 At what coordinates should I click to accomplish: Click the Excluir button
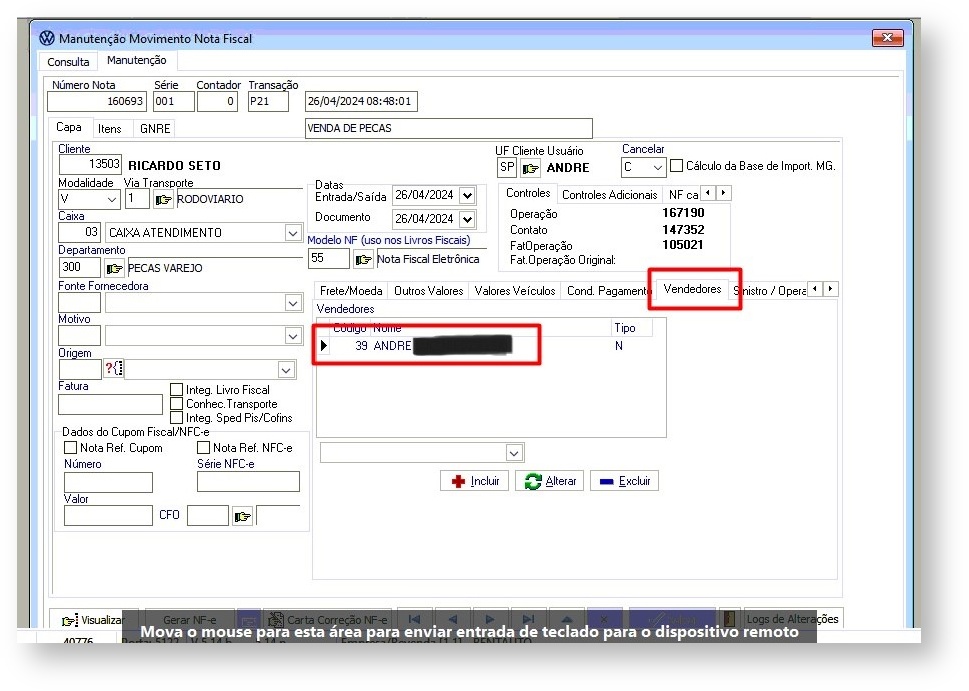click(624, 481)
